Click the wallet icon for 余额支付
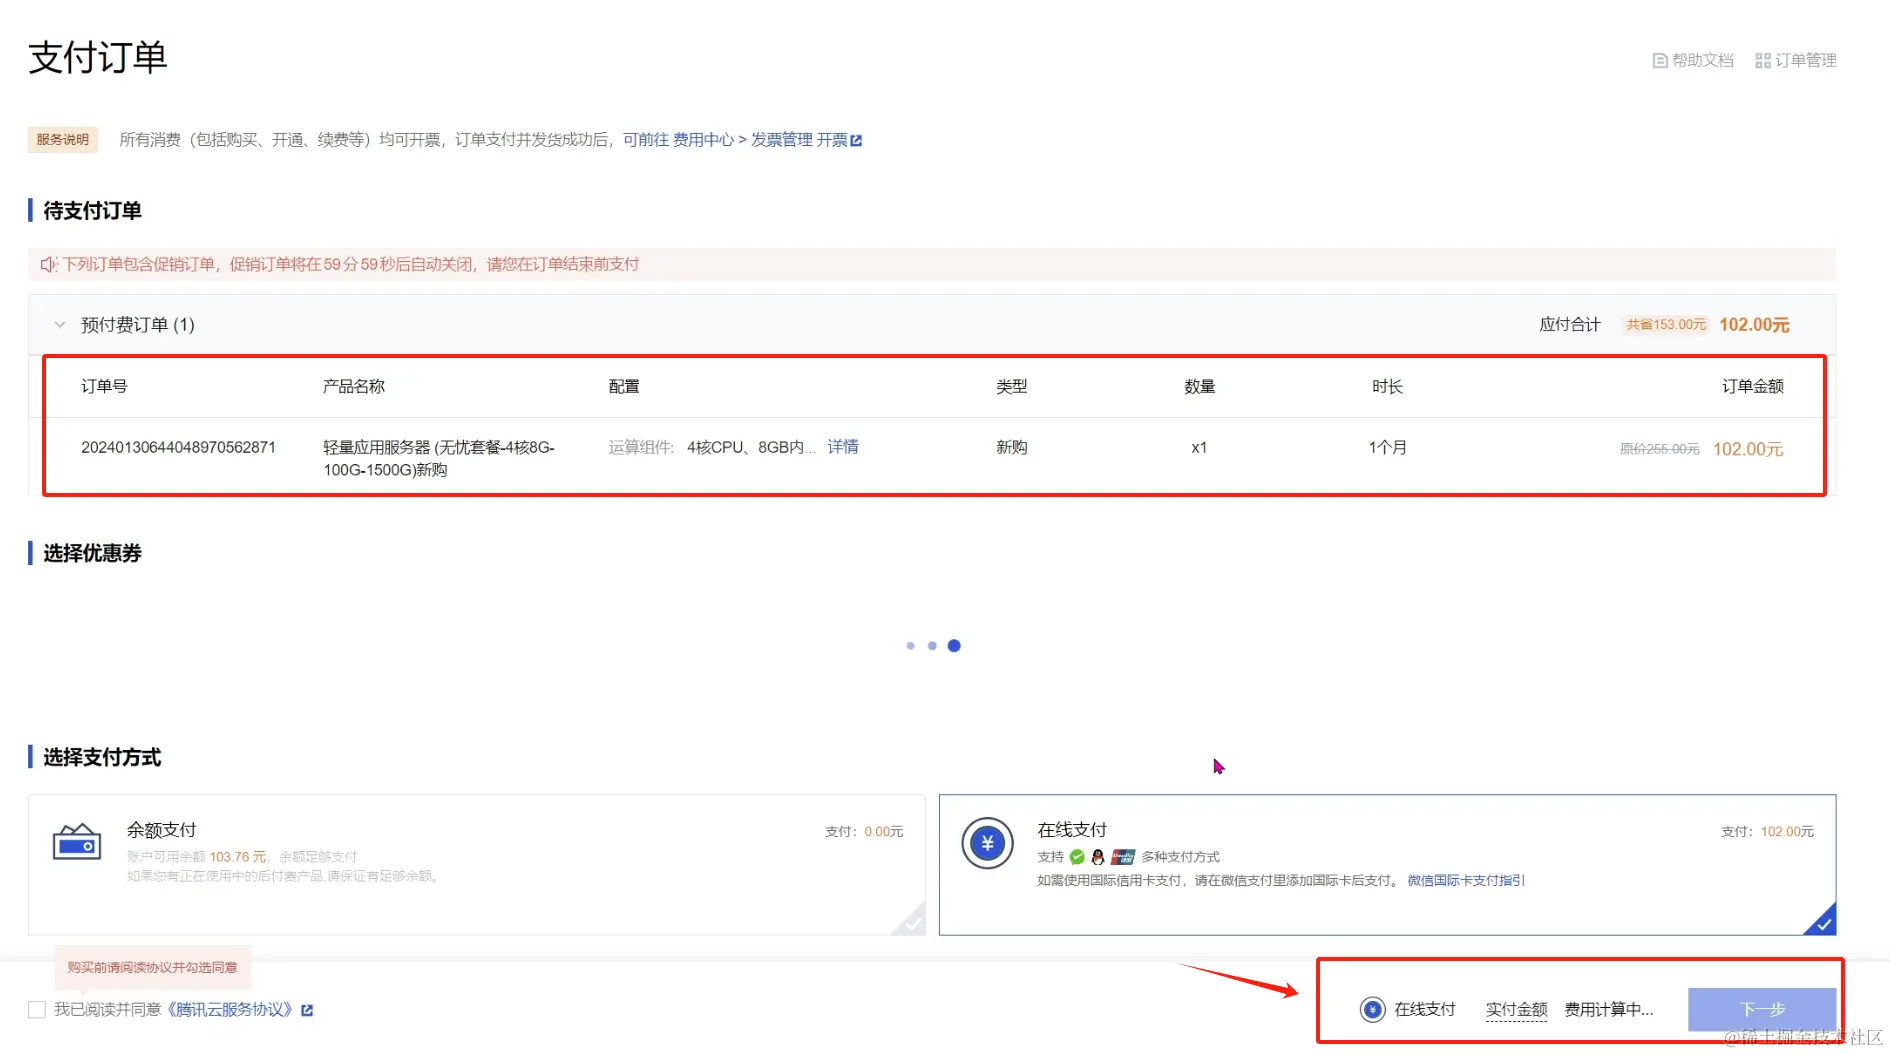This screenshot has width=1890, height=1054. (76, 841)
